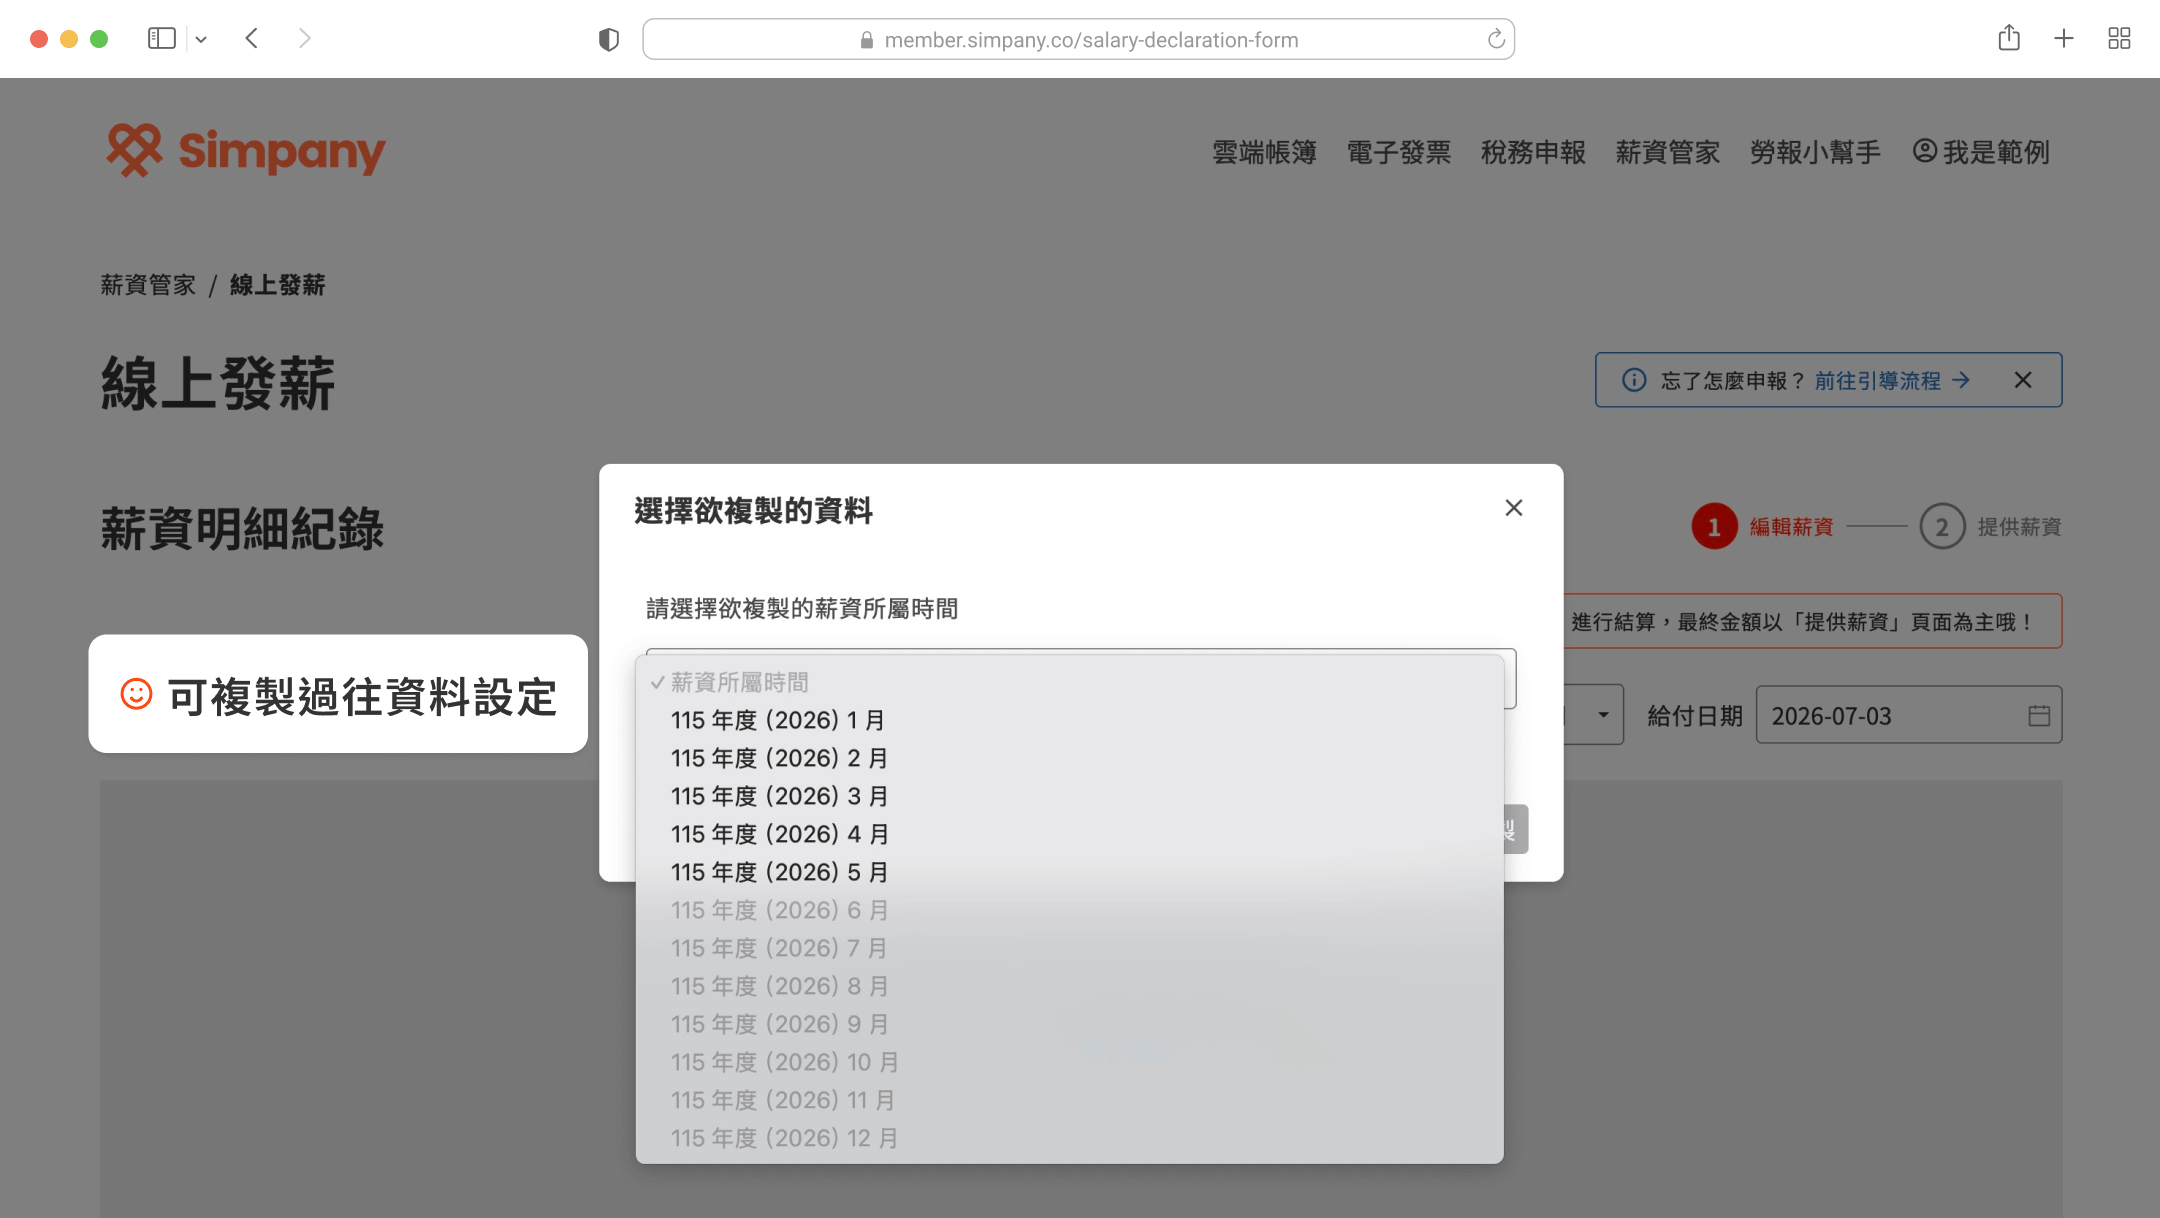Image resolution: width=2160 pixels, height=1218 pixels.
Task: Reload the current page
Action: (x=1494, y=39)
